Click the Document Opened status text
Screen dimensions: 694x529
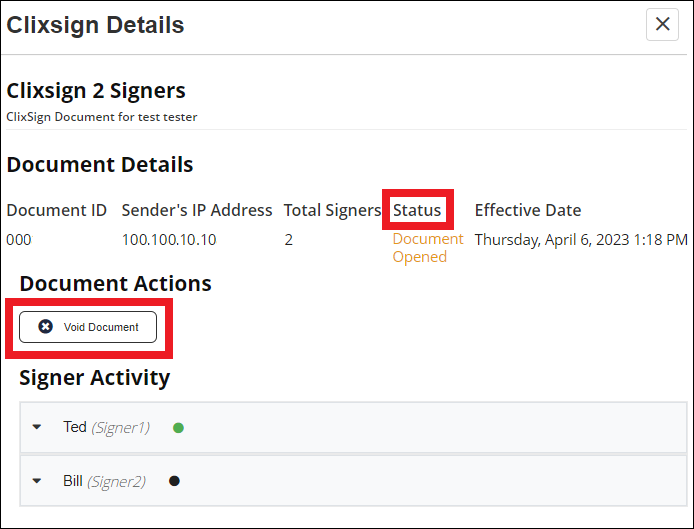pyautogui.click(x=427, y=248)
